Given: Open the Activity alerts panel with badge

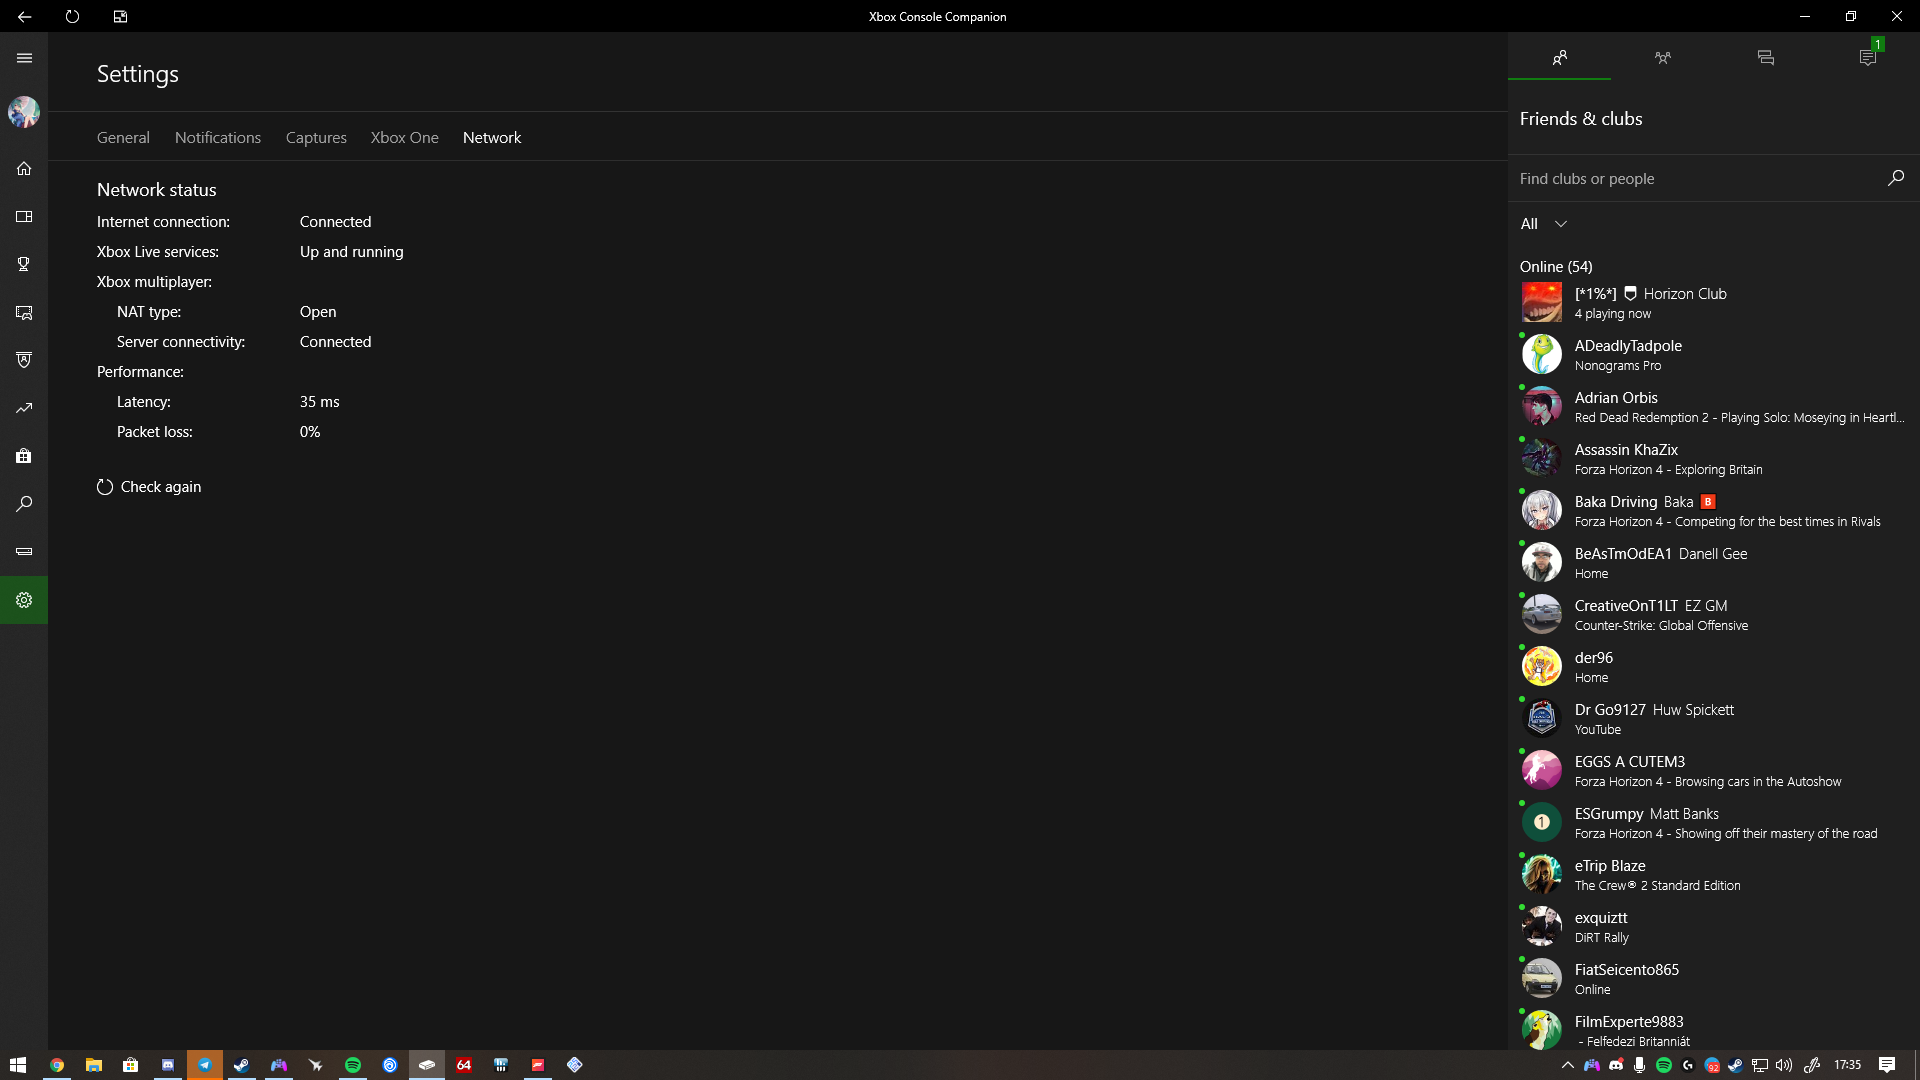Looking at the screenshot, I should 1868,58.
